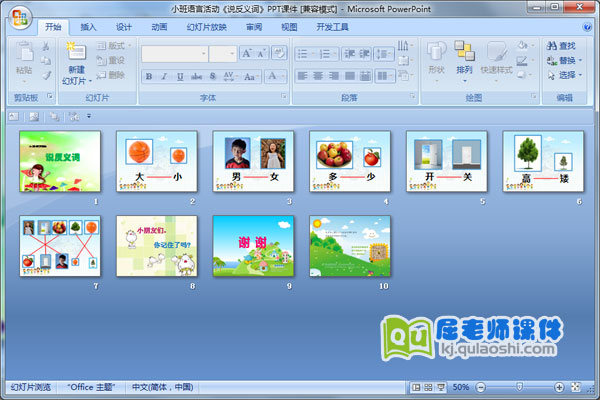
Task: Toggle Align Text Left
Action: point(302,76)
